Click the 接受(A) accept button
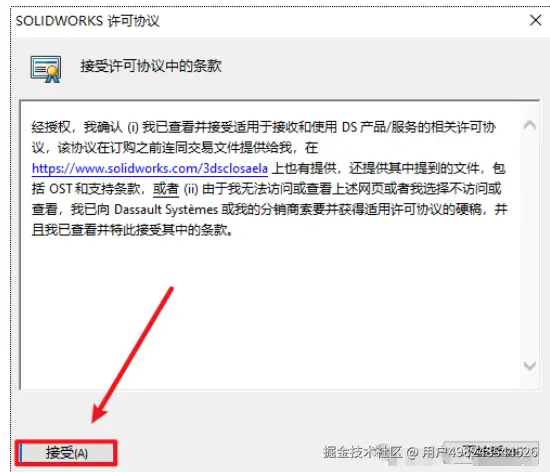550x472 pixels. click(x=66, y=453)
